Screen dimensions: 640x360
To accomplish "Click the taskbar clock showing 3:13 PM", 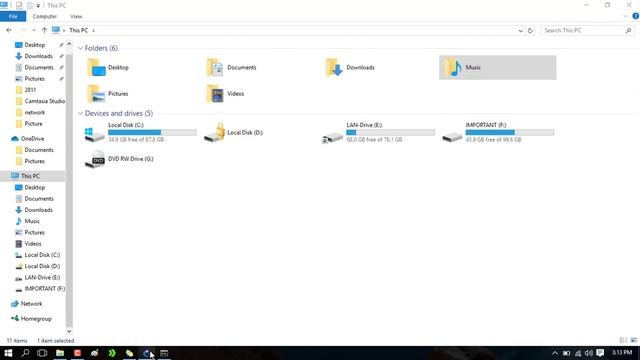I will point(622,353).
